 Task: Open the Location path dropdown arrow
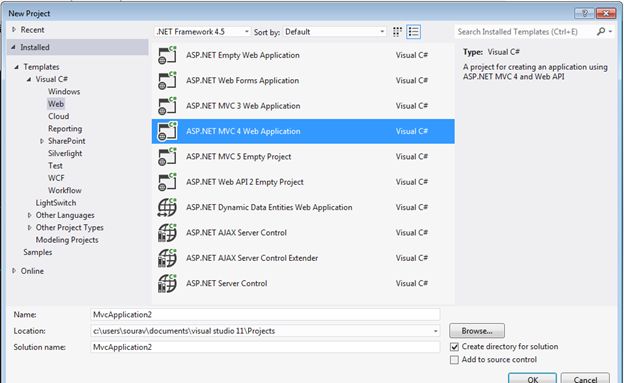point(435,331)
